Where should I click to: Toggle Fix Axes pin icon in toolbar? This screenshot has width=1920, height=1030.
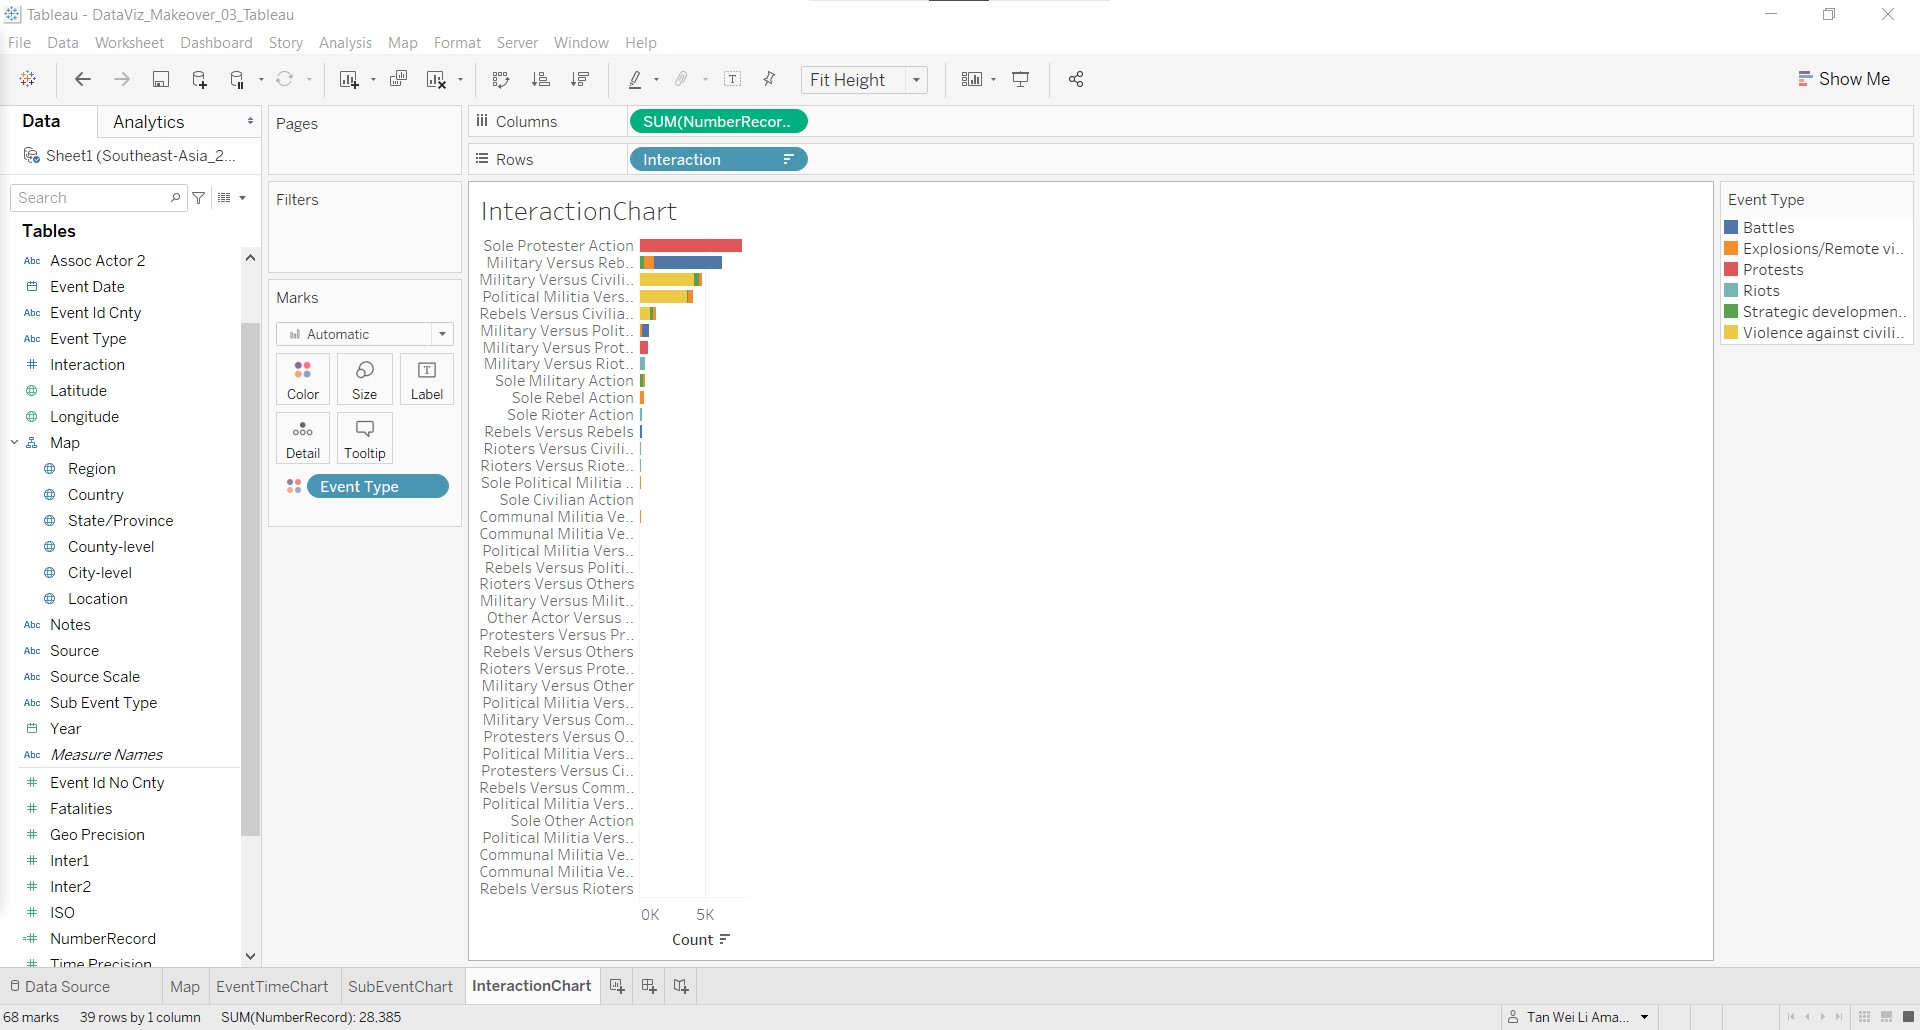click(770, 80)
